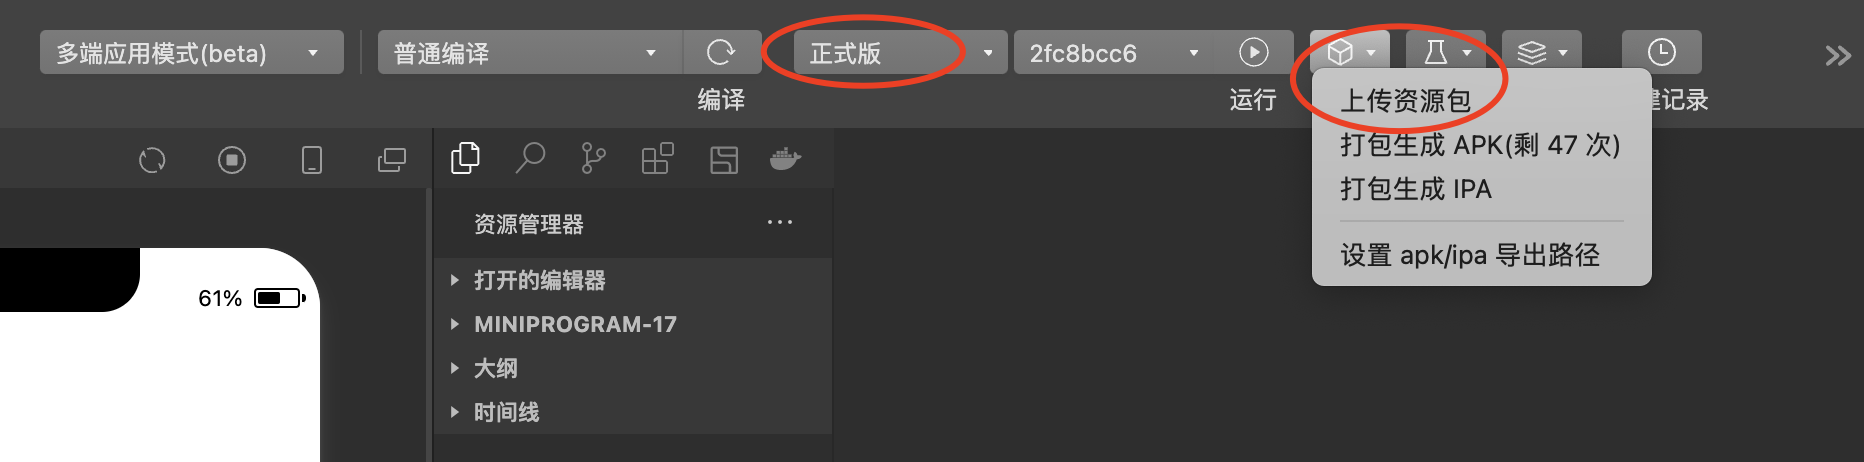Click the run play button icon

pyautogui.click(x=1253, y=52)
